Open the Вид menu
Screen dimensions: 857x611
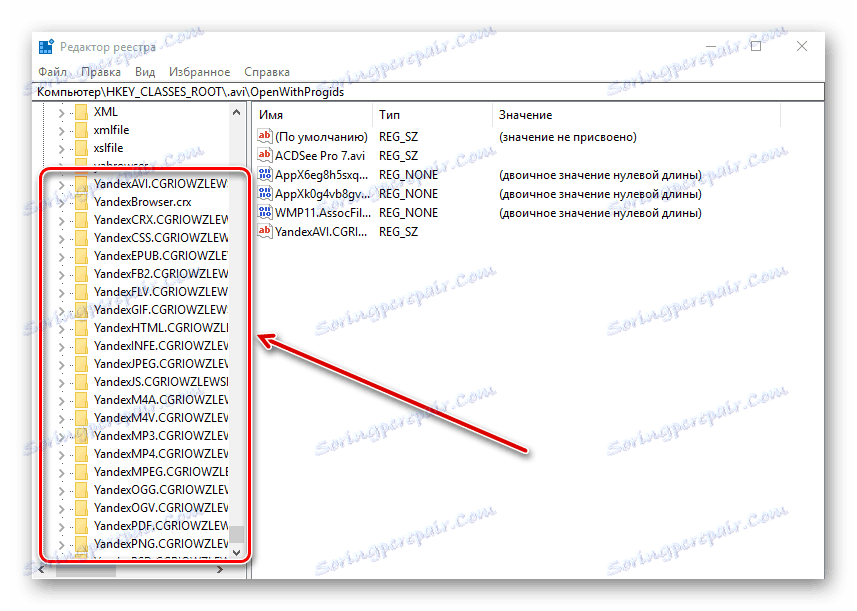point(145,72)
